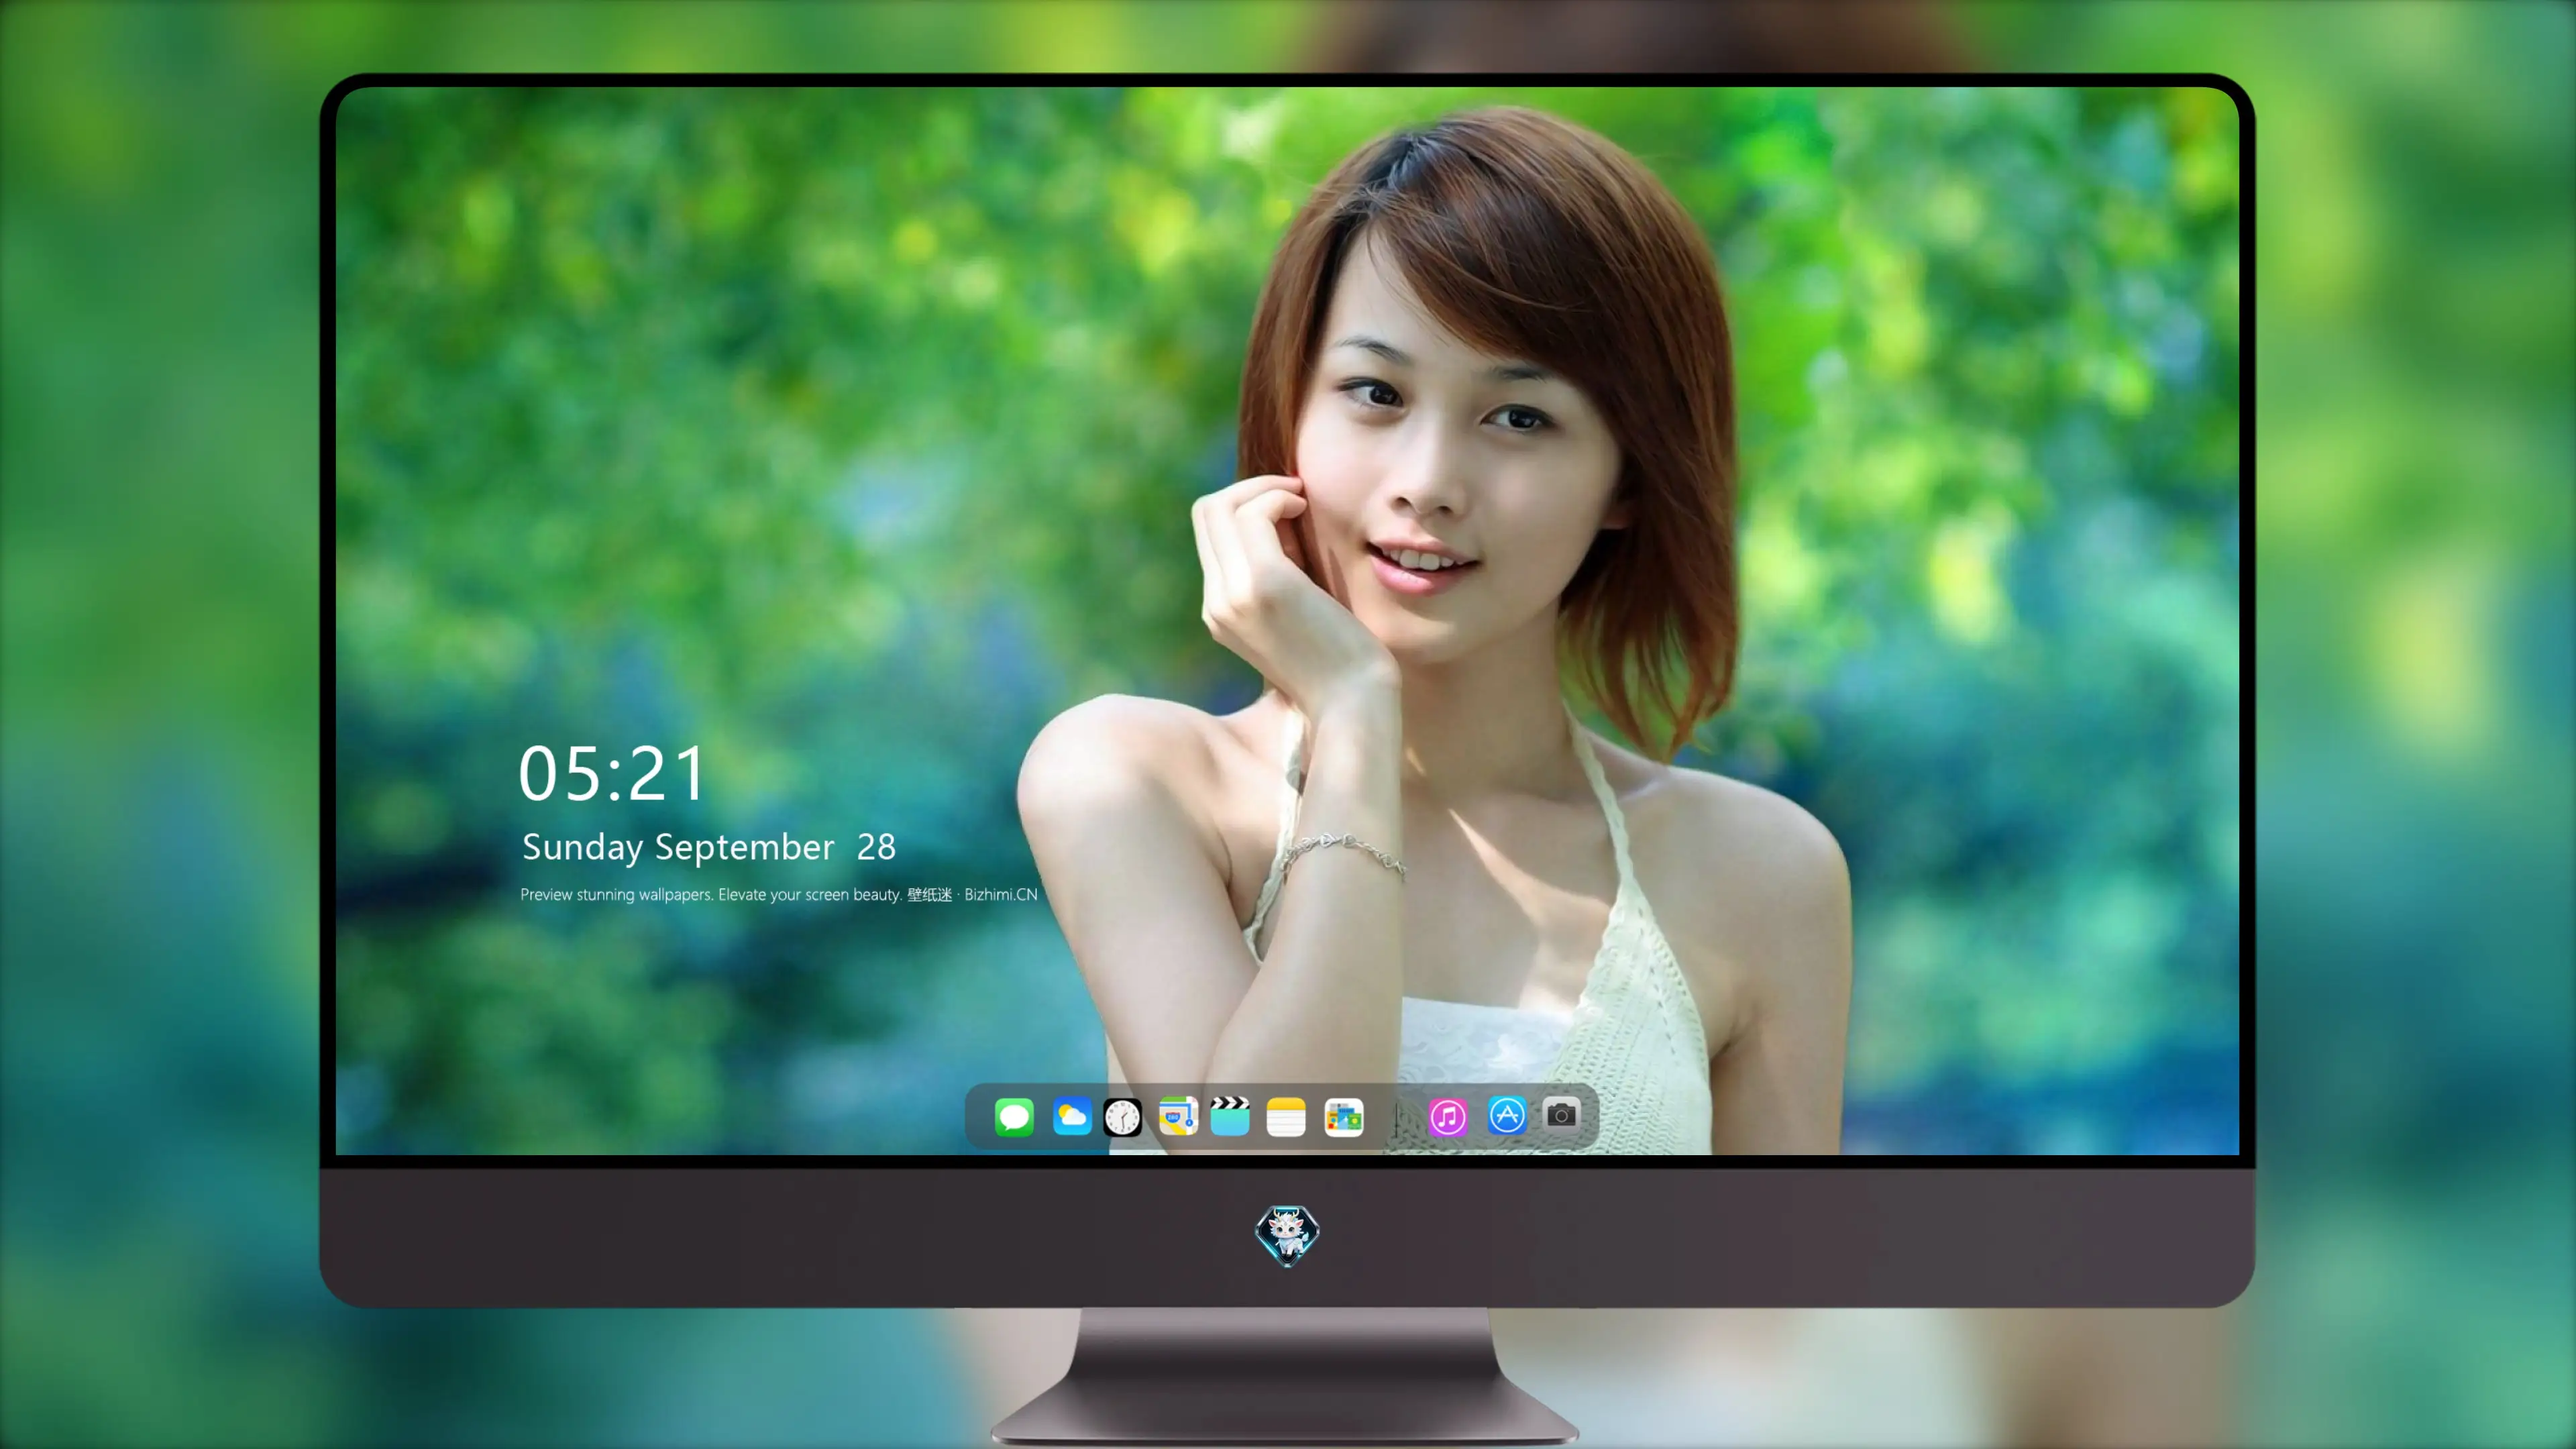Image resolution: width=2576 pixels, height=1449 pixels.
Task: Click the "Preview stunning wallpapers" caption text
Action: point(778,894)
